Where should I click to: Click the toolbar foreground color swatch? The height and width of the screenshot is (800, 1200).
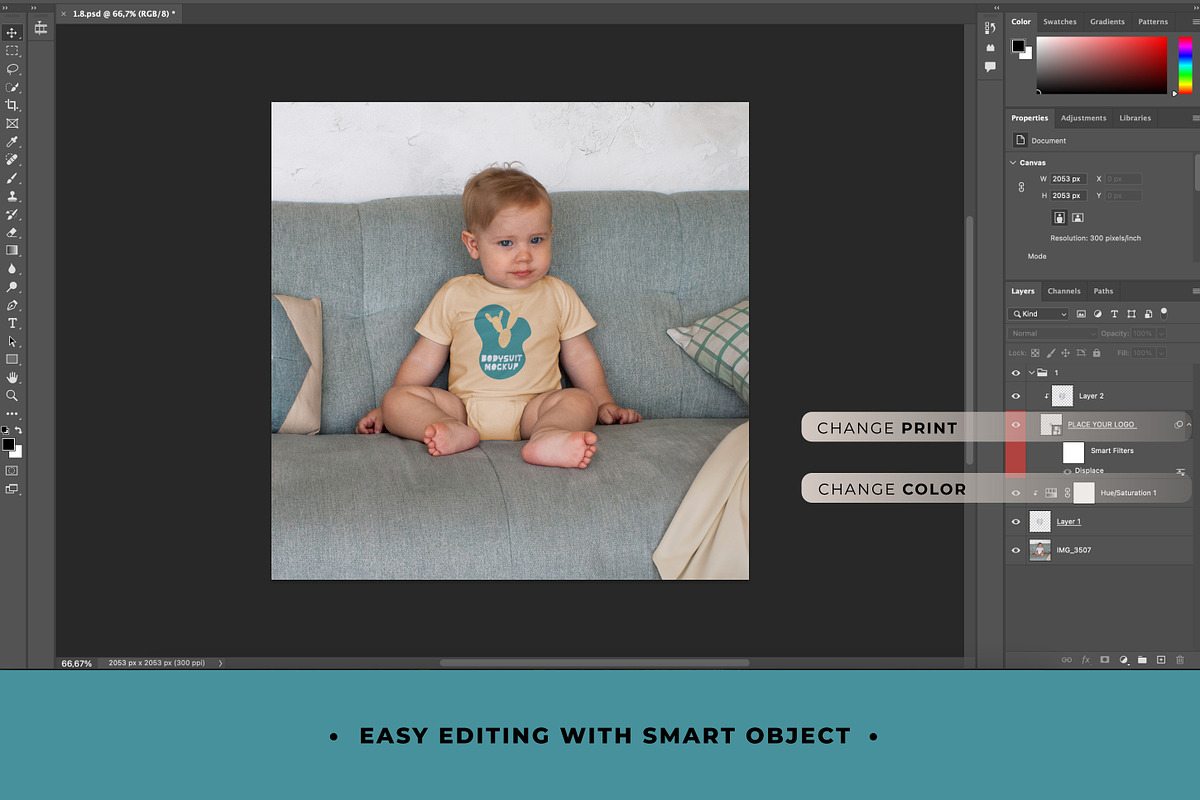click(8, 444)
